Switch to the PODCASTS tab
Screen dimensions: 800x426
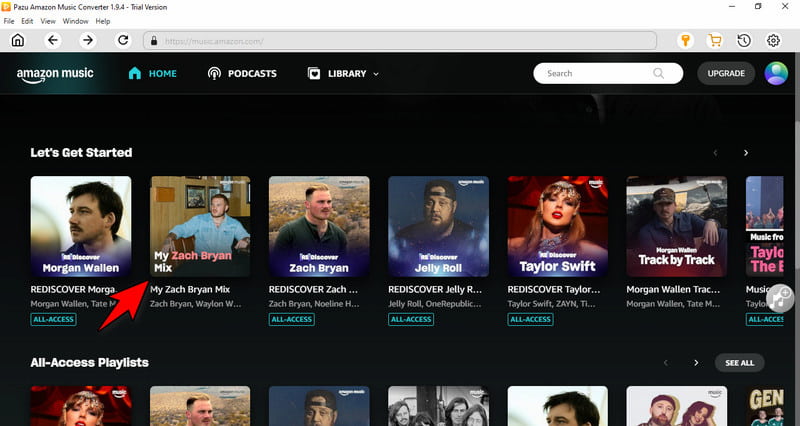(x=242, y=73)
